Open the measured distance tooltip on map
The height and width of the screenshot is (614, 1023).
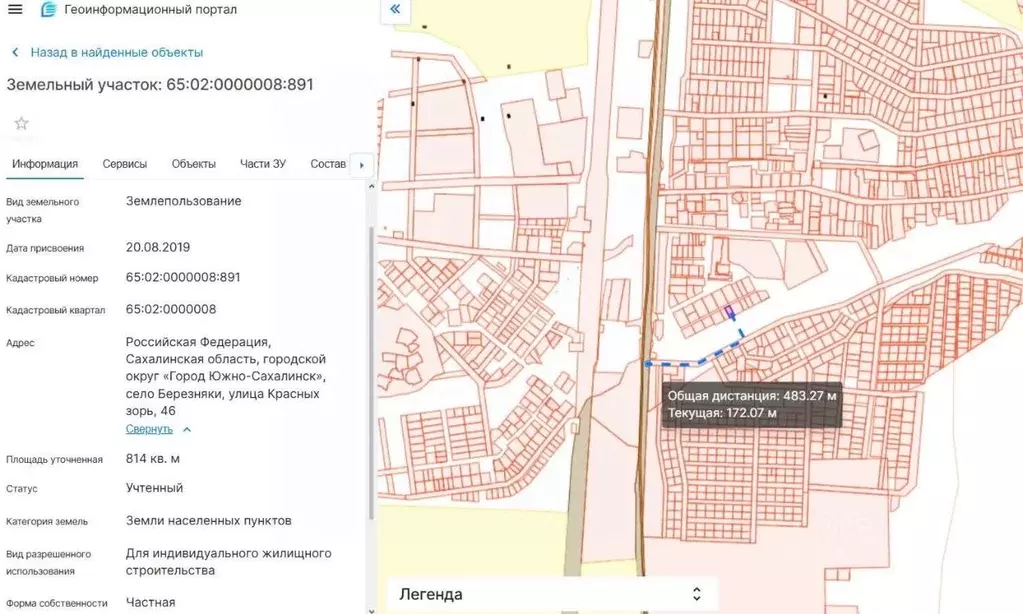coord(752,404)
